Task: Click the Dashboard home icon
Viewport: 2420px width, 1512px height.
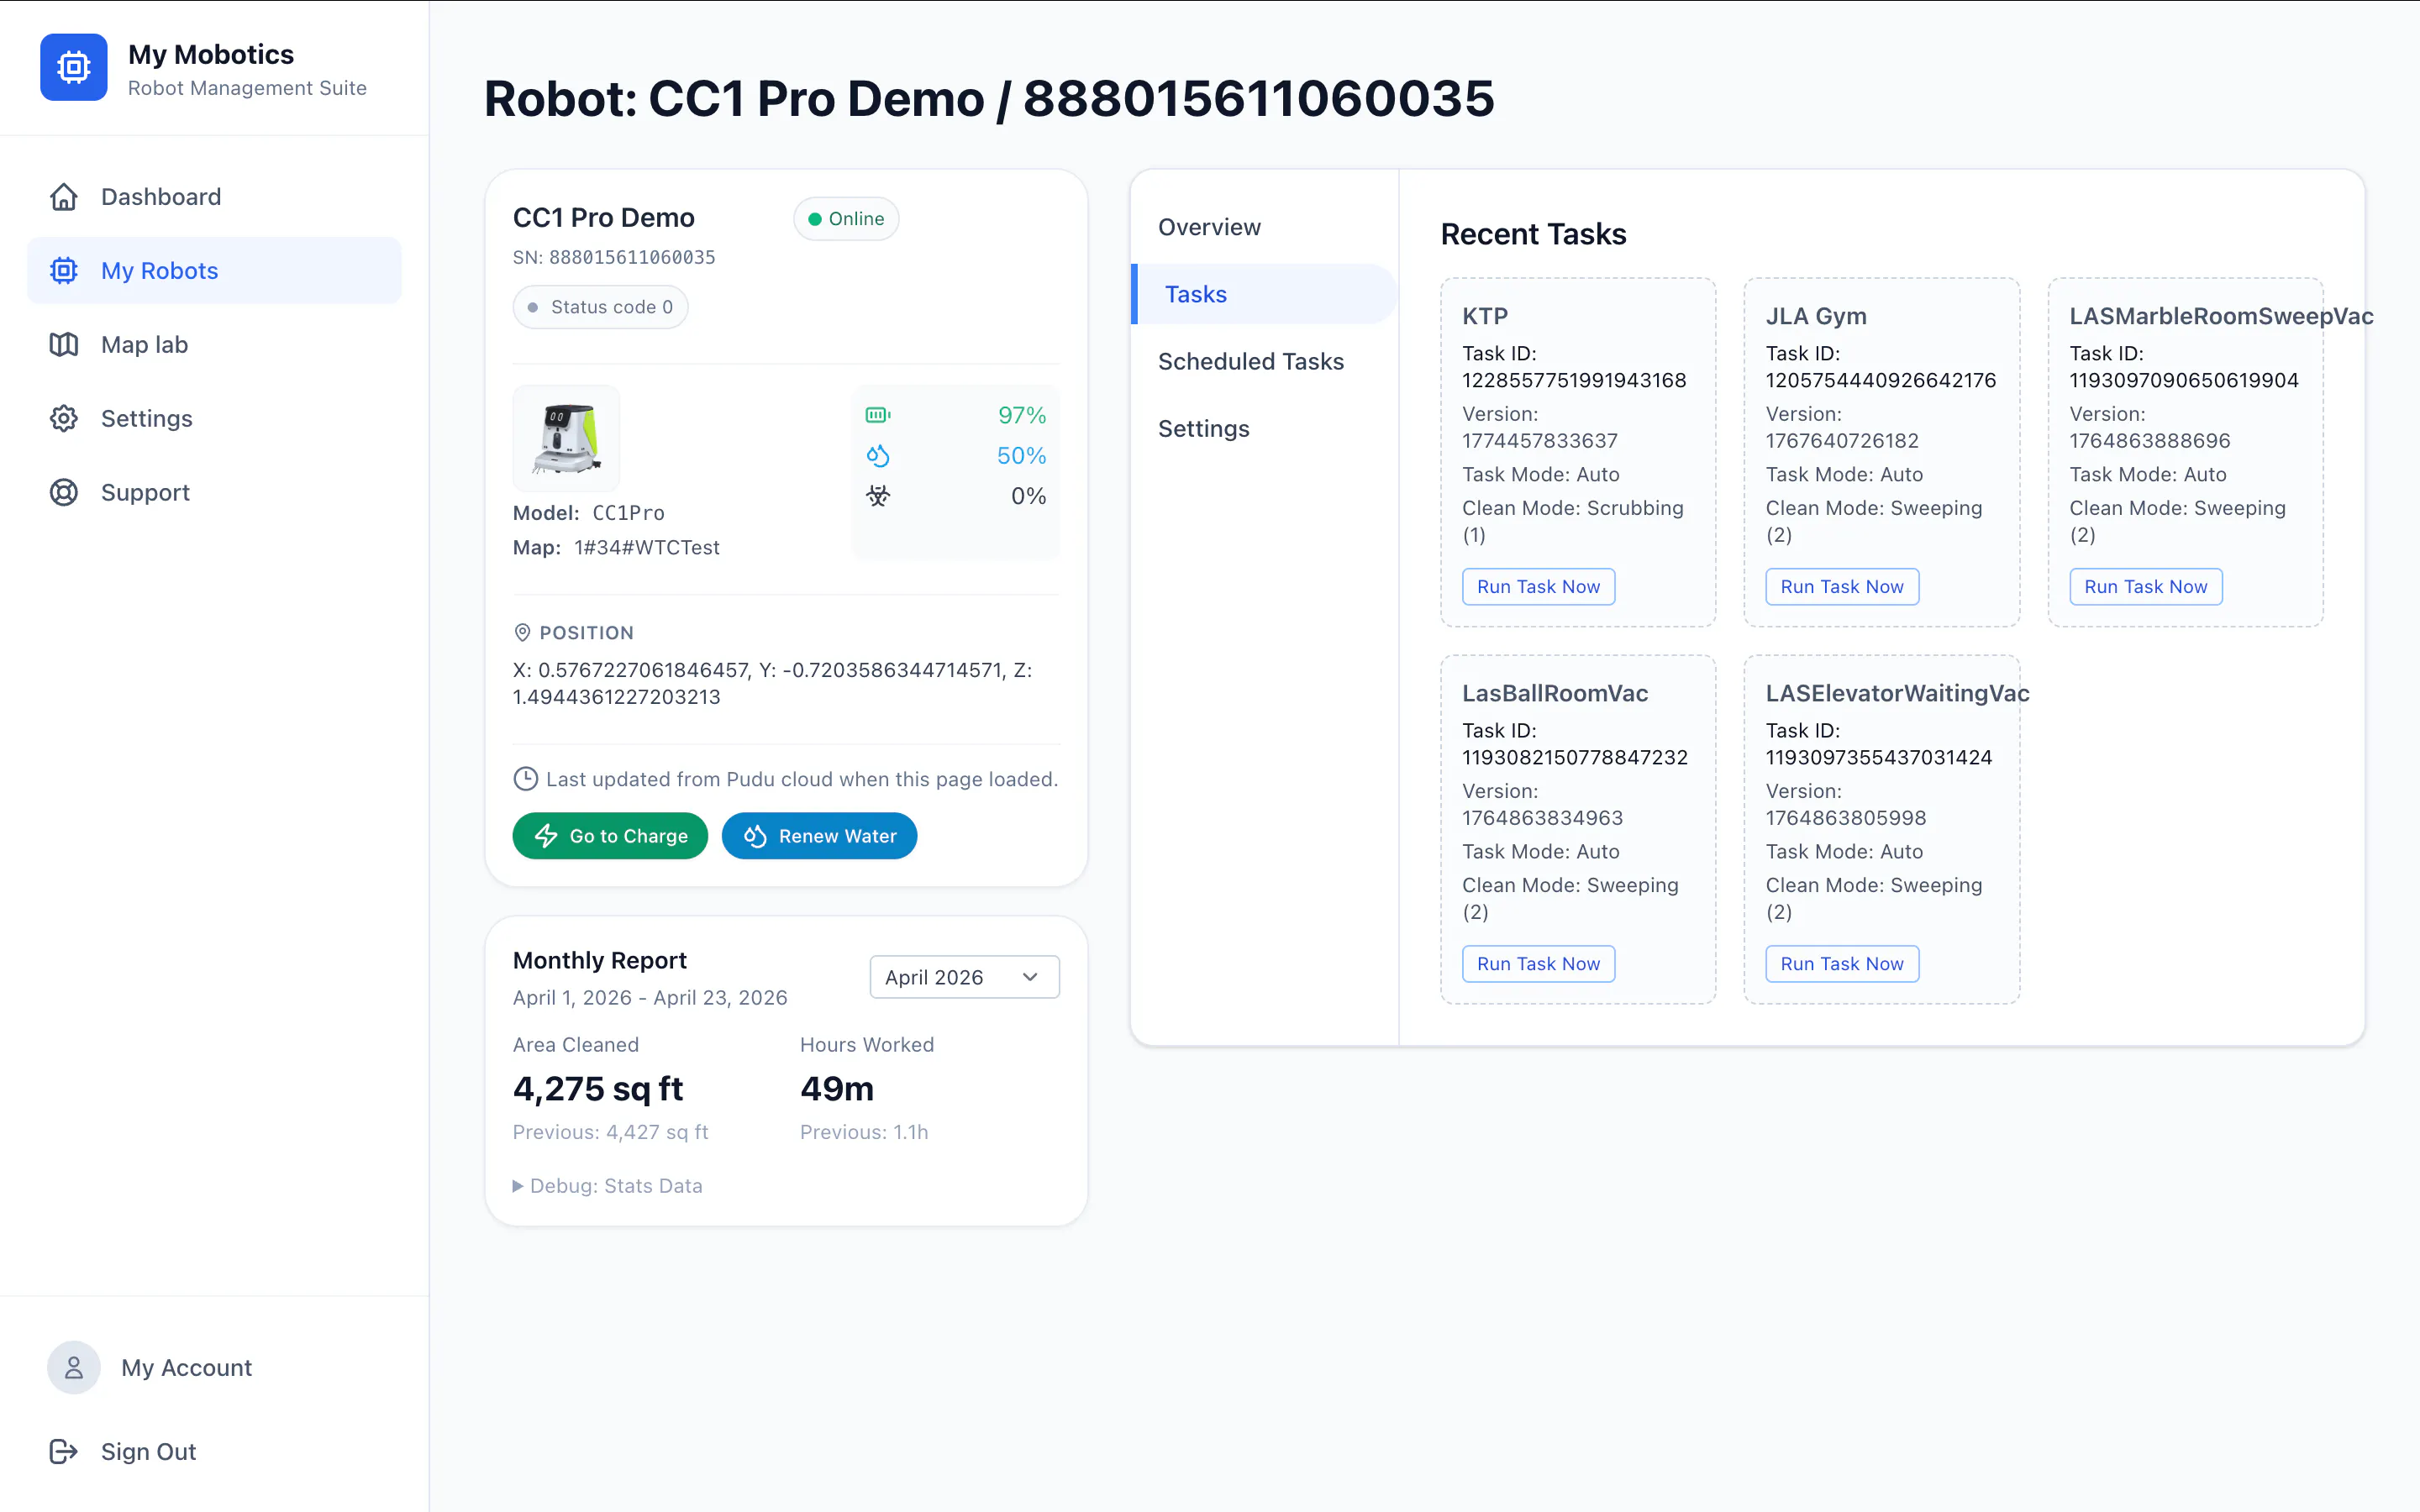Action: point(64,197)
